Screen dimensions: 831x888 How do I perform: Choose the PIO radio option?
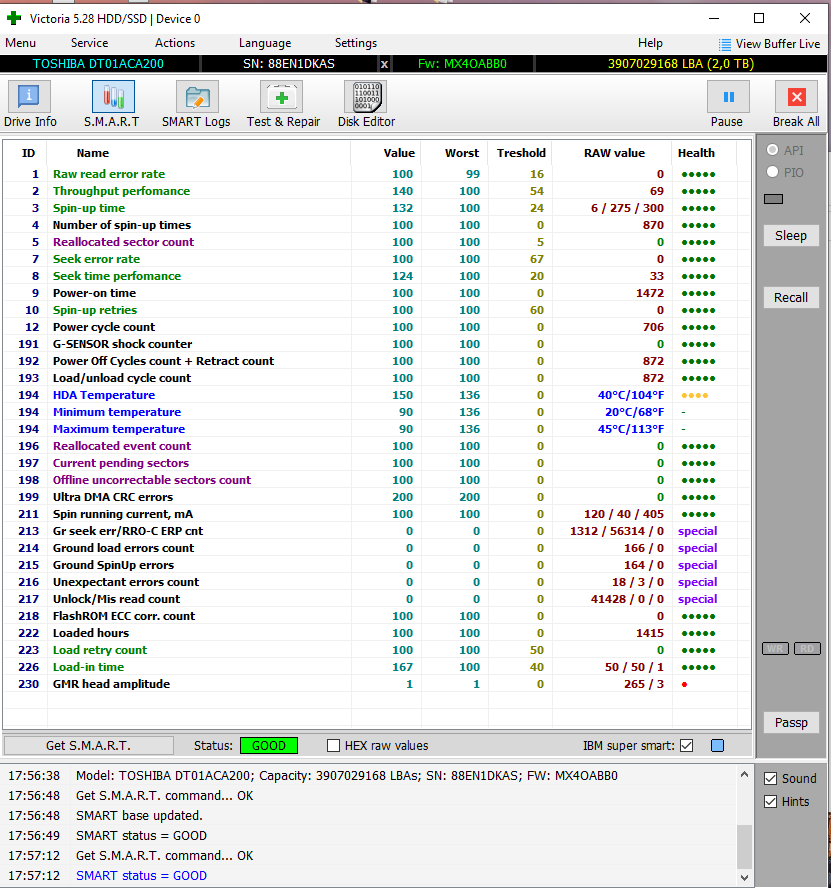click(772, 172)
